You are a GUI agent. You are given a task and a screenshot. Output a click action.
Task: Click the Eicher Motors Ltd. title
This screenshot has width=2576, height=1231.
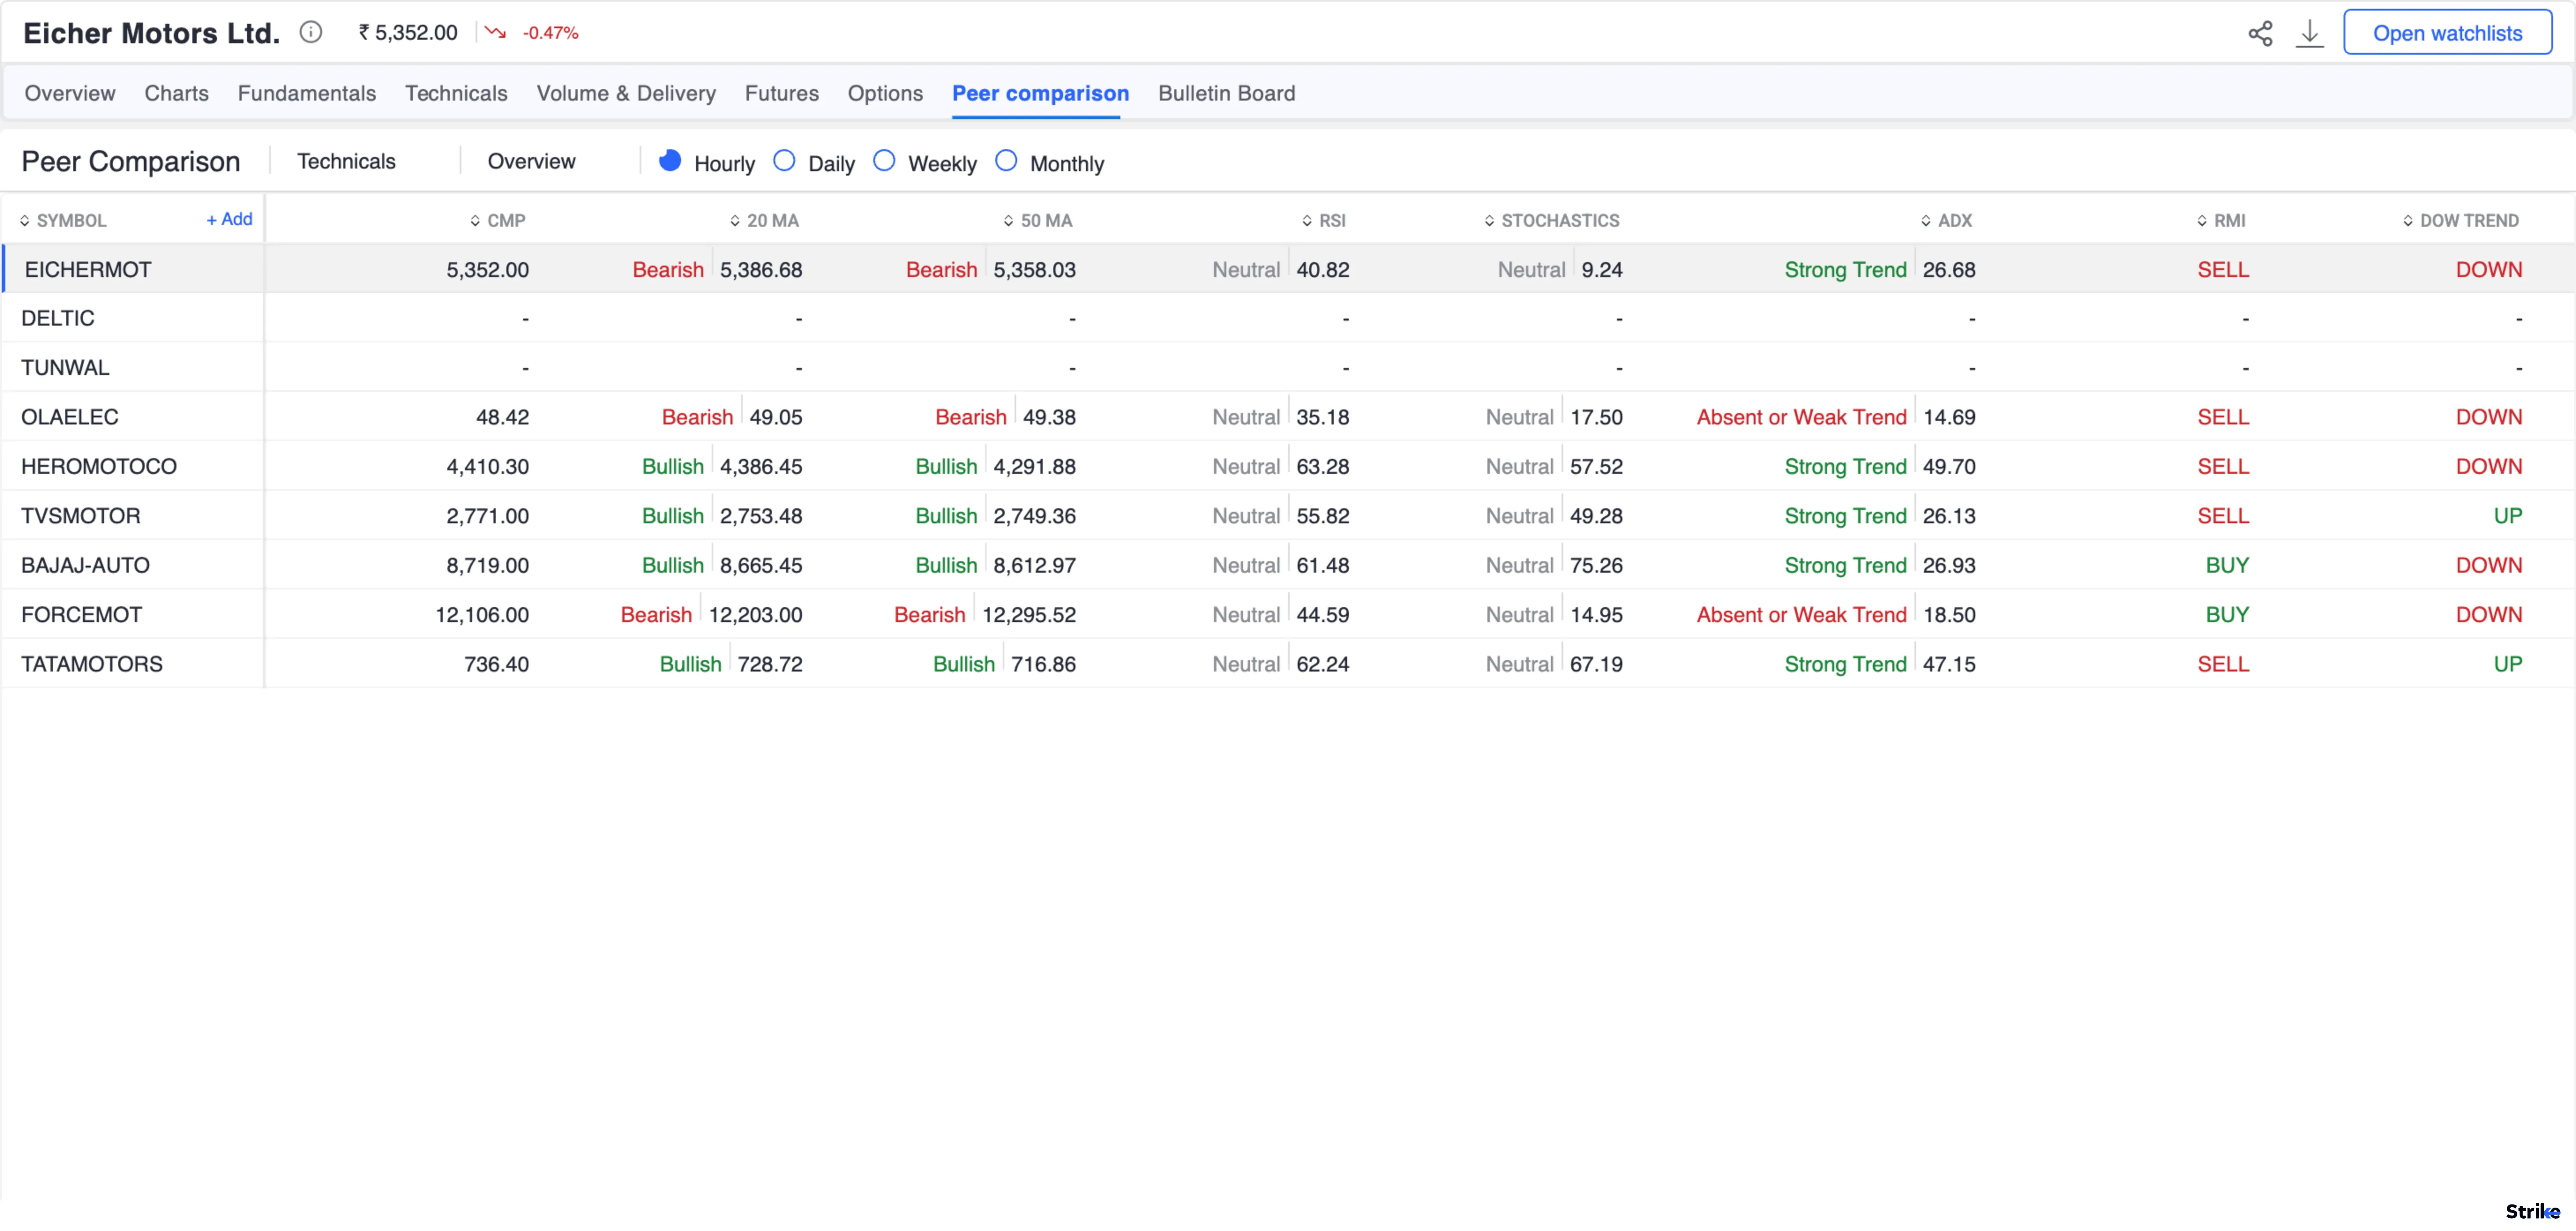point(151,33)
